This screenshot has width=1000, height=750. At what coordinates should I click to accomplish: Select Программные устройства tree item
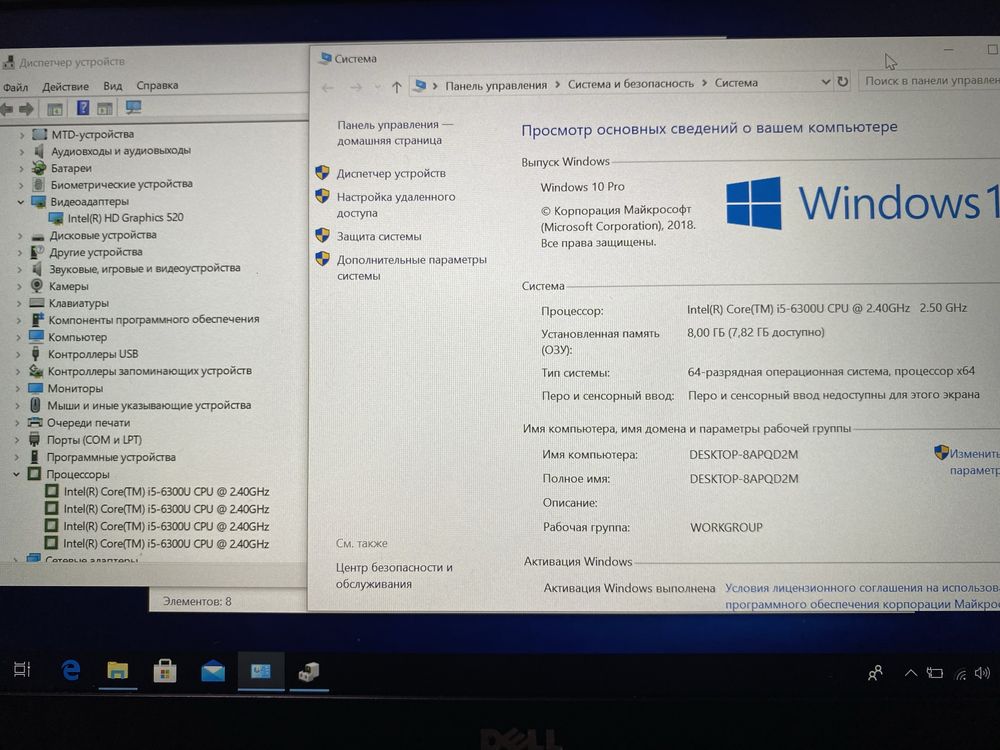pos(111,457)
